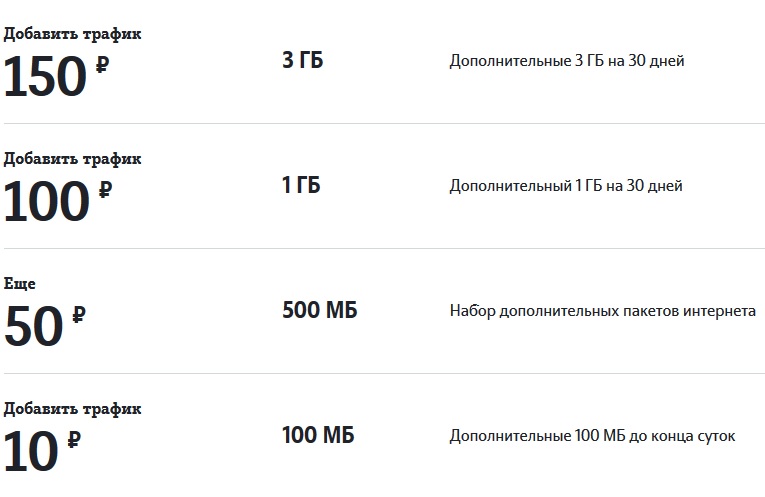Click description Дополнительные 3 ГБ на 30 дней
The width and height of the screenshot is (765, 497).
[567, 61]
